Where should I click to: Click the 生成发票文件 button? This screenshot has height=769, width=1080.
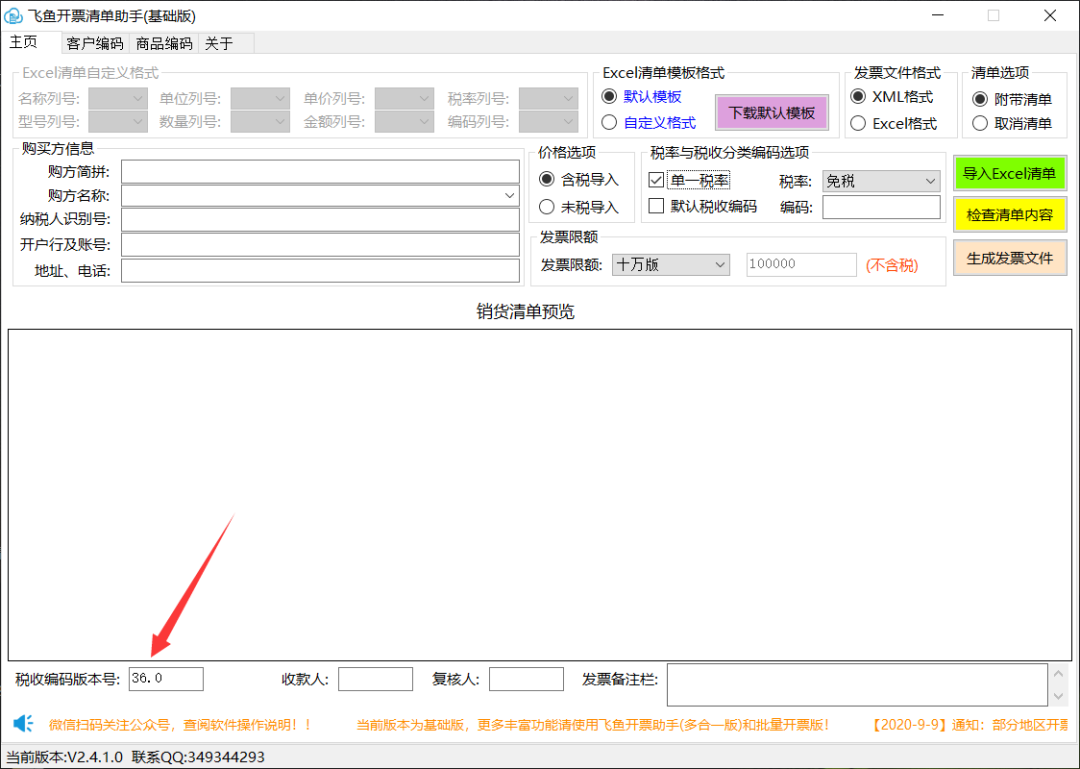point(1009,258)
